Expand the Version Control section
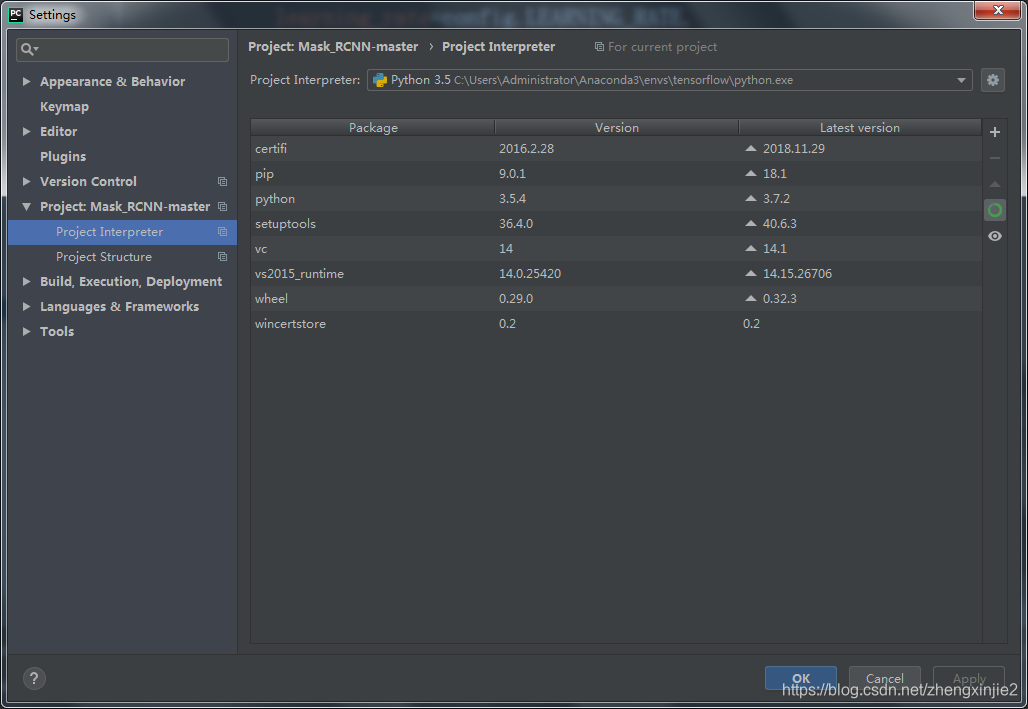Image resolution: width=1028 pixels, height=709 pixels. [x=26, y=181]
